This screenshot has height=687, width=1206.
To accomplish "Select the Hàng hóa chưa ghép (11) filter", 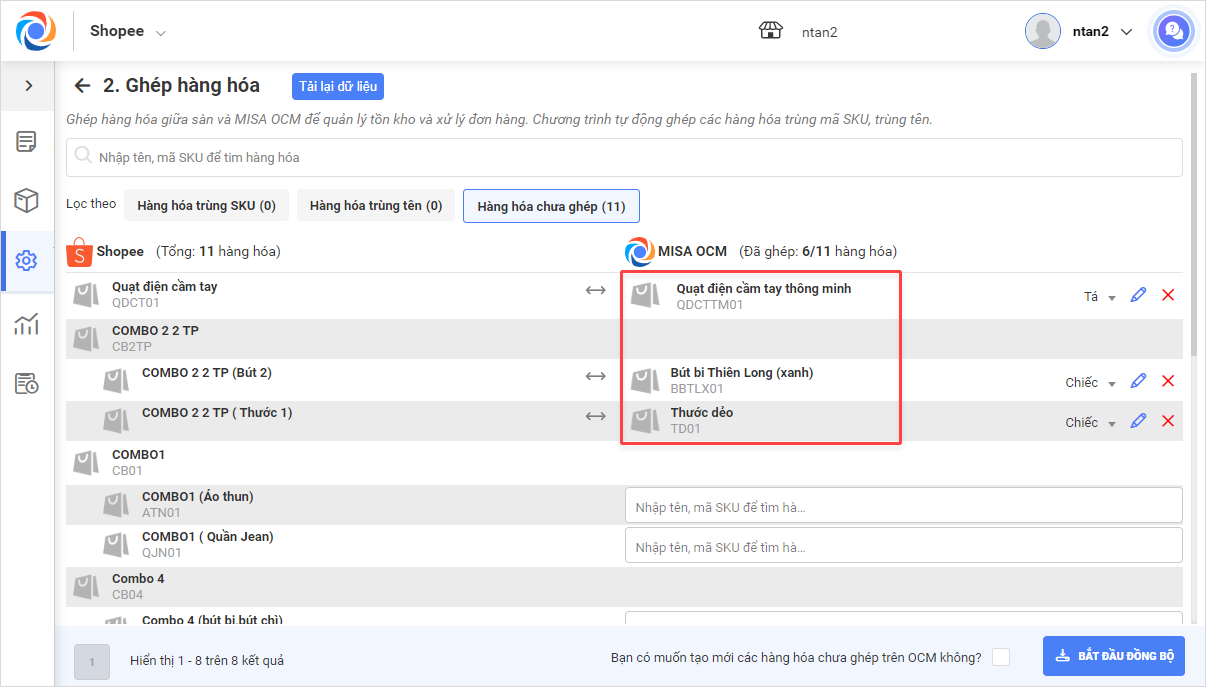I will pos(551,206).
